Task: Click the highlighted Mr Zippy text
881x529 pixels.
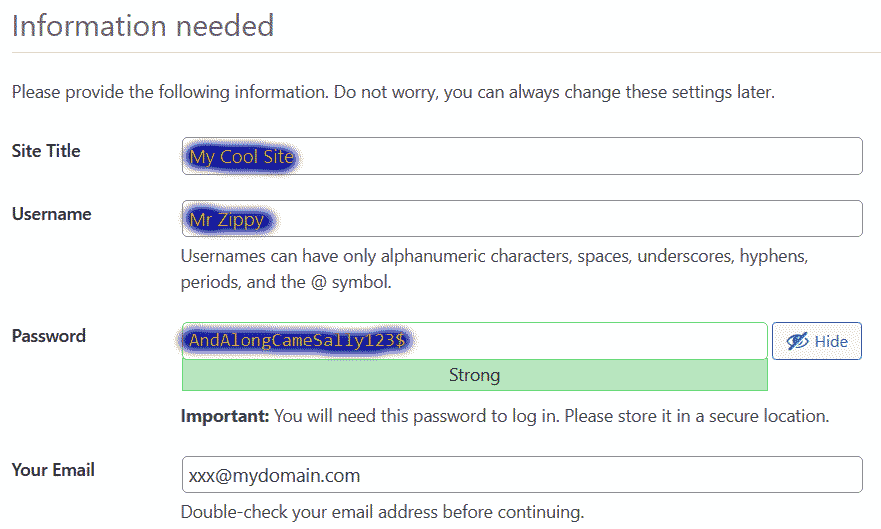Action: point(227,220)
